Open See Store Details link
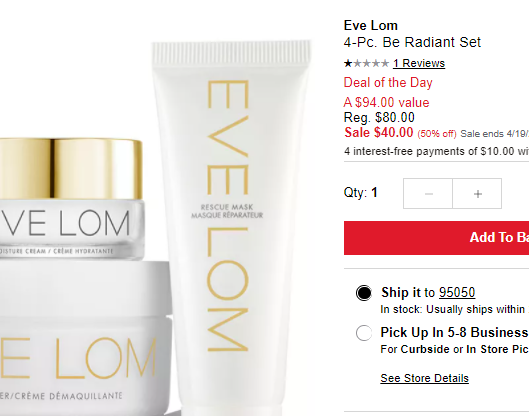529x416 pixels. click(x=424, y=378)
